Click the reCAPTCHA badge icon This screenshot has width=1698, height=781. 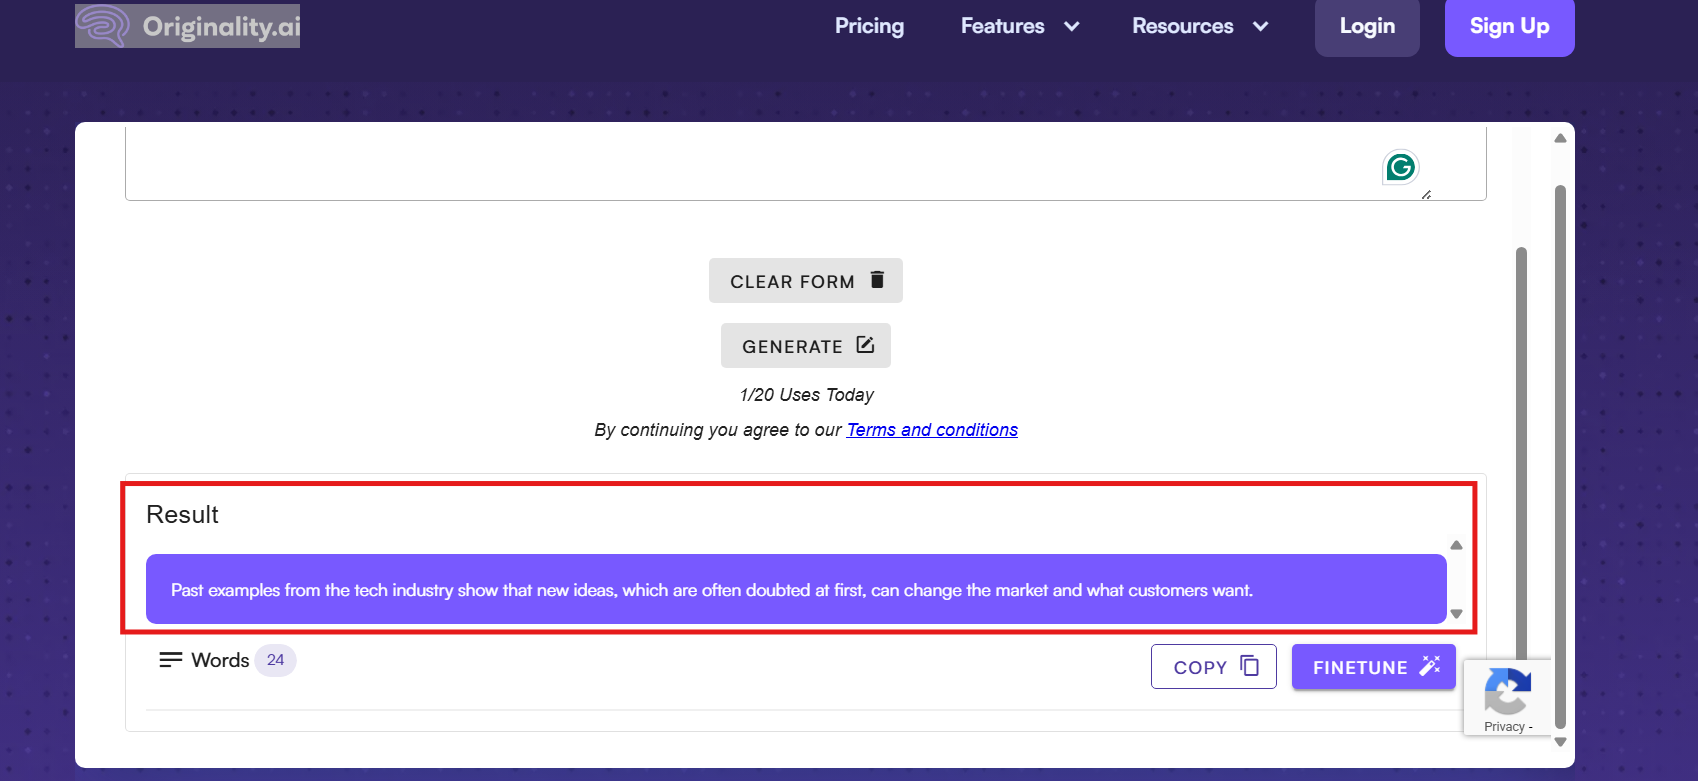click(x=1507, y=690)
